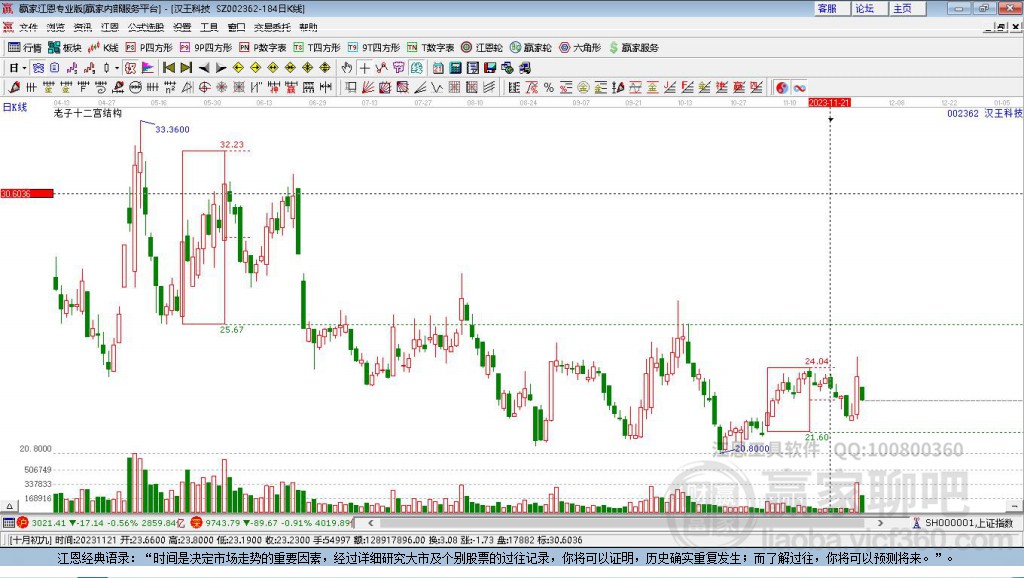Click the 002362 汉王科技 stock label
The image size is (1024, 578).
984,113
